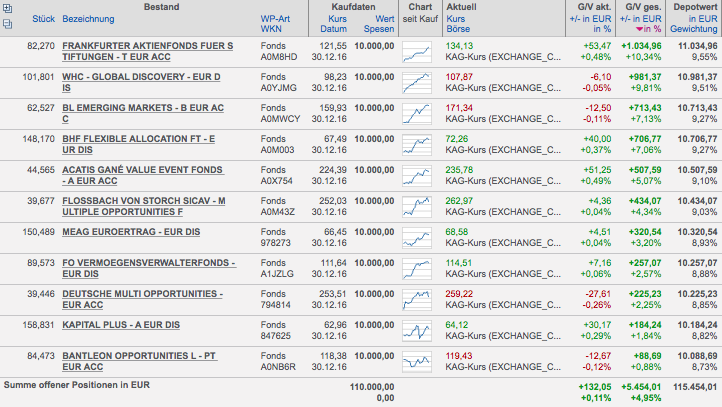Click current price 235,78

[459, 170]
